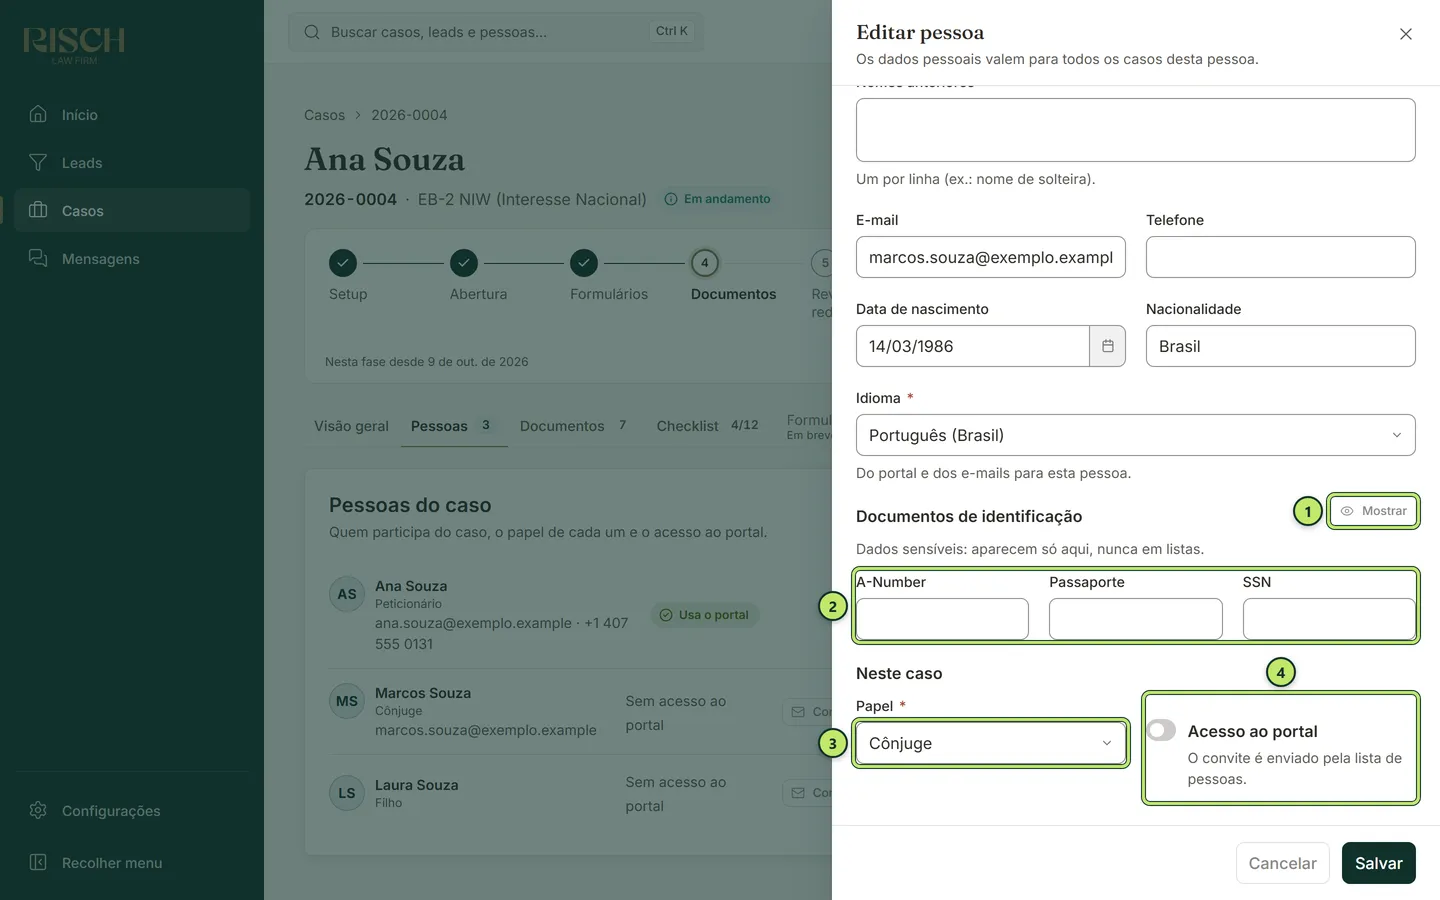
Task: Click the Setup completed step circle
Action: (343, 263)
